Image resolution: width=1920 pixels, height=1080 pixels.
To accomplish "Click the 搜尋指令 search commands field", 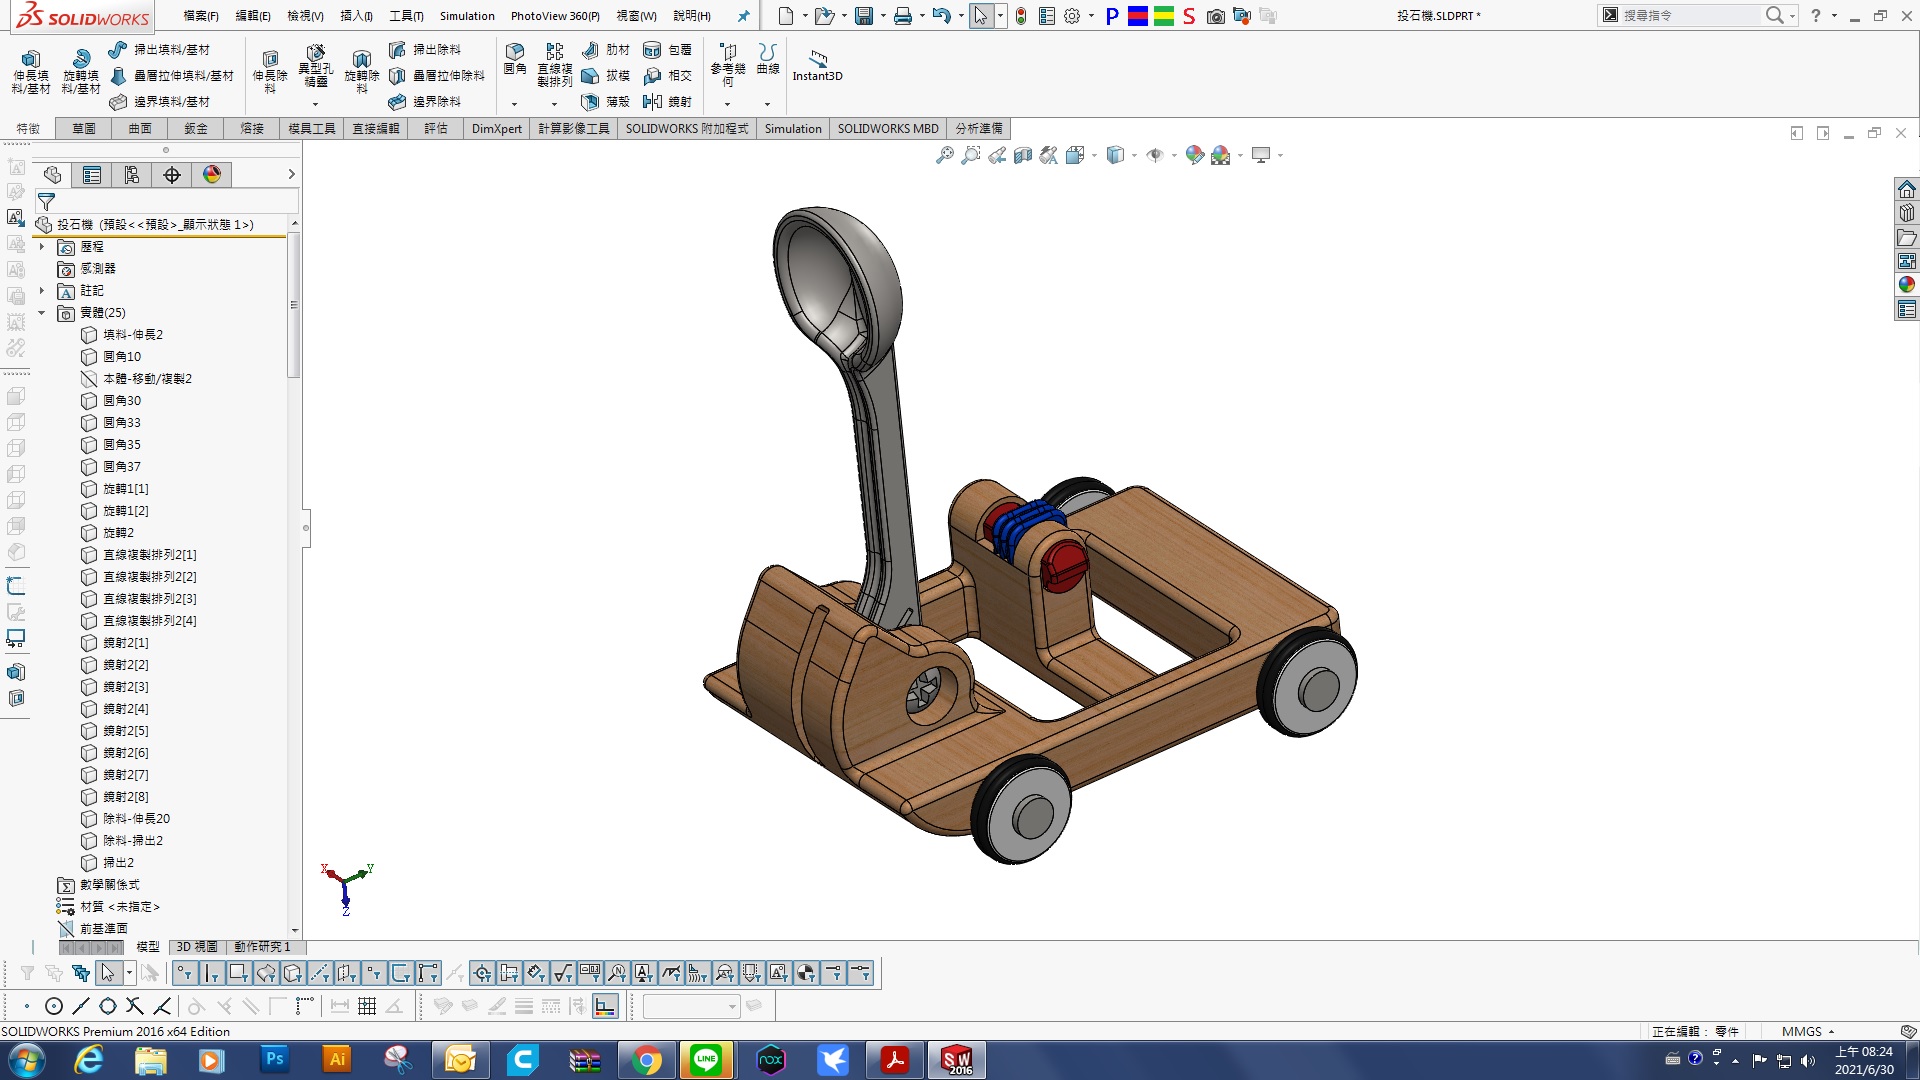I will click(1690, 16).
